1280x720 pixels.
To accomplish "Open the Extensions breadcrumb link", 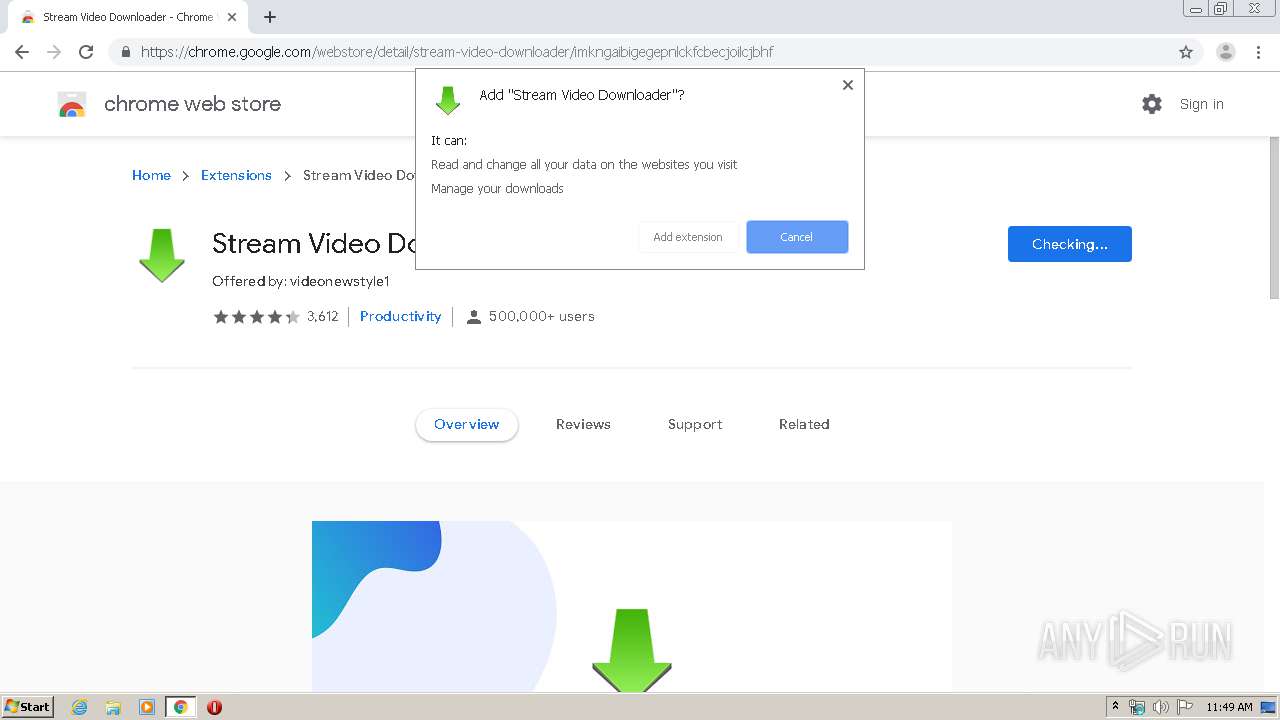I will 236,175.
